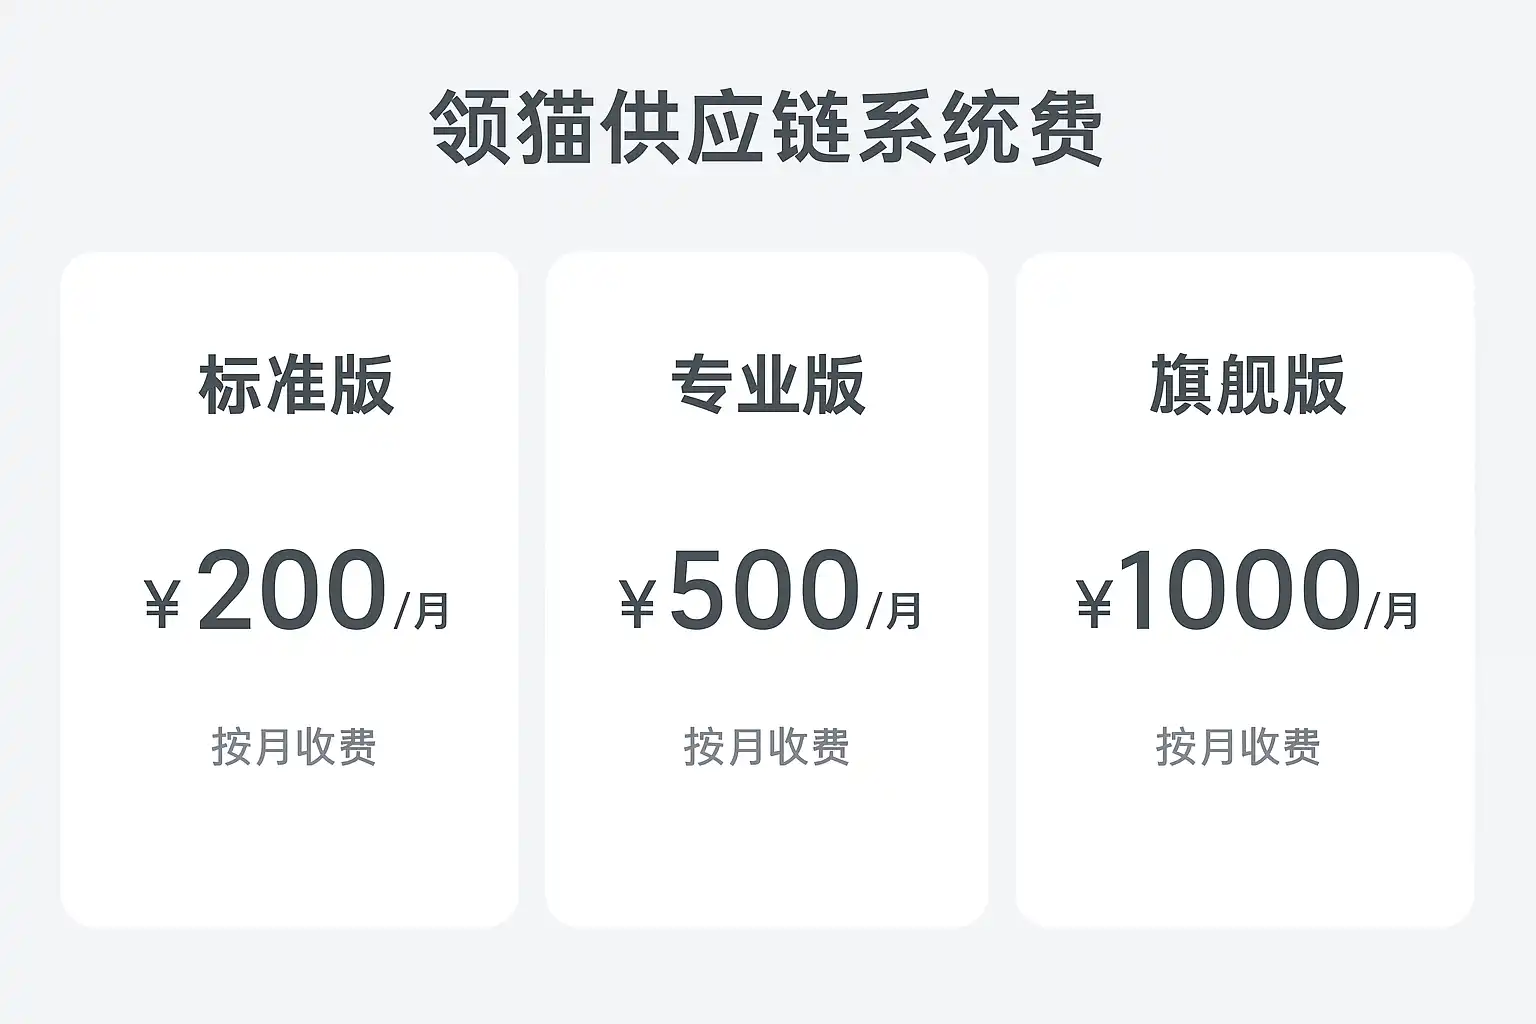Click the gray page background below the cards
The image size is (1536, 1024).
point(767,978)
